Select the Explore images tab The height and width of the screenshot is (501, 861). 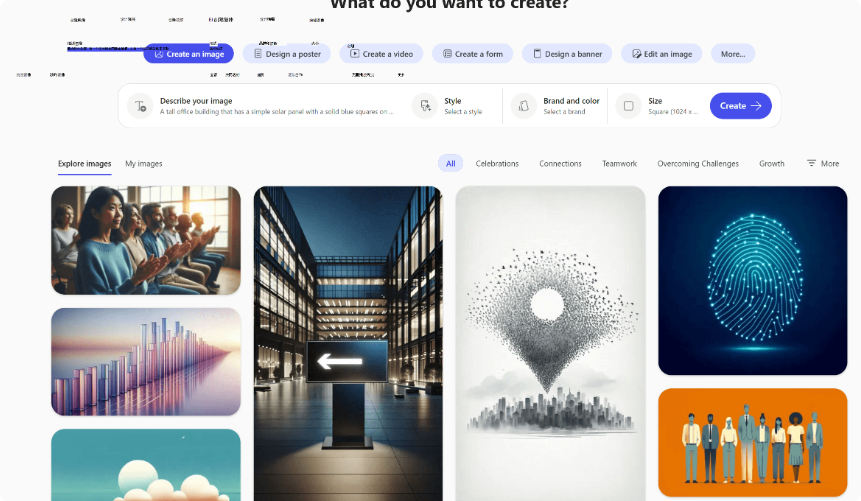pos(84,163)
